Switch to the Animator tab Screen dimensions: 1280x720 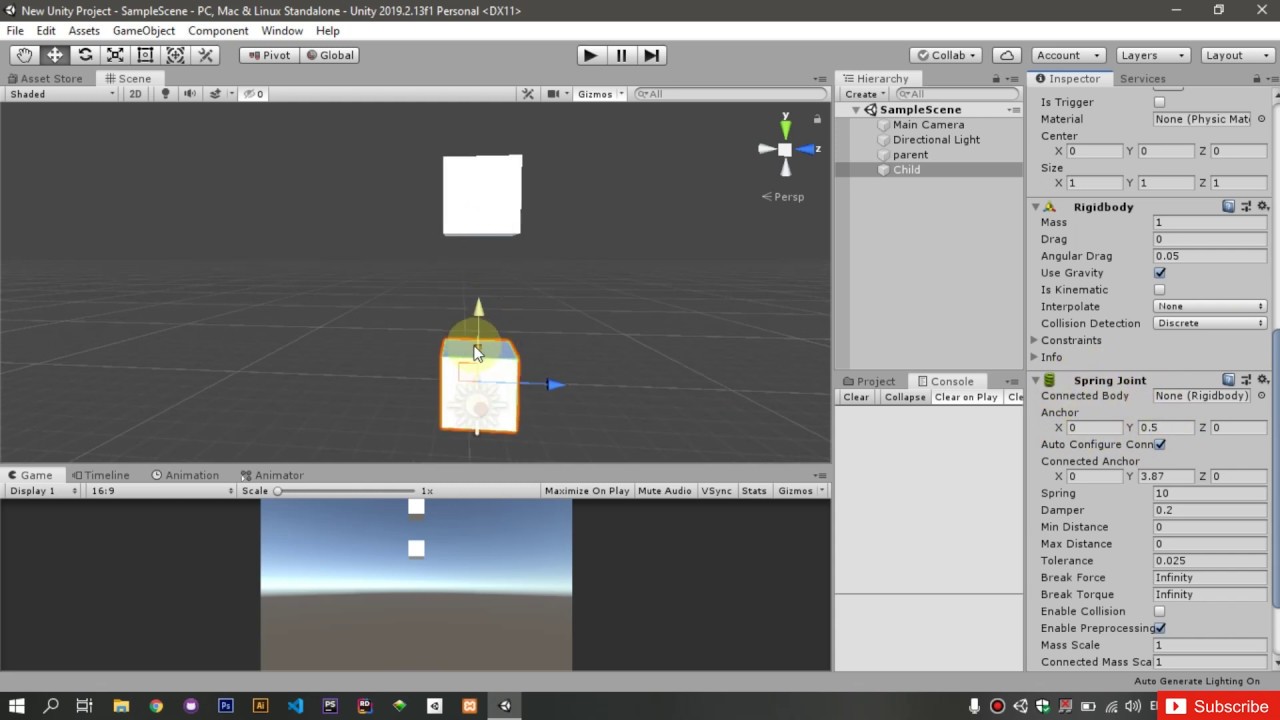click(x=272, y=475)
